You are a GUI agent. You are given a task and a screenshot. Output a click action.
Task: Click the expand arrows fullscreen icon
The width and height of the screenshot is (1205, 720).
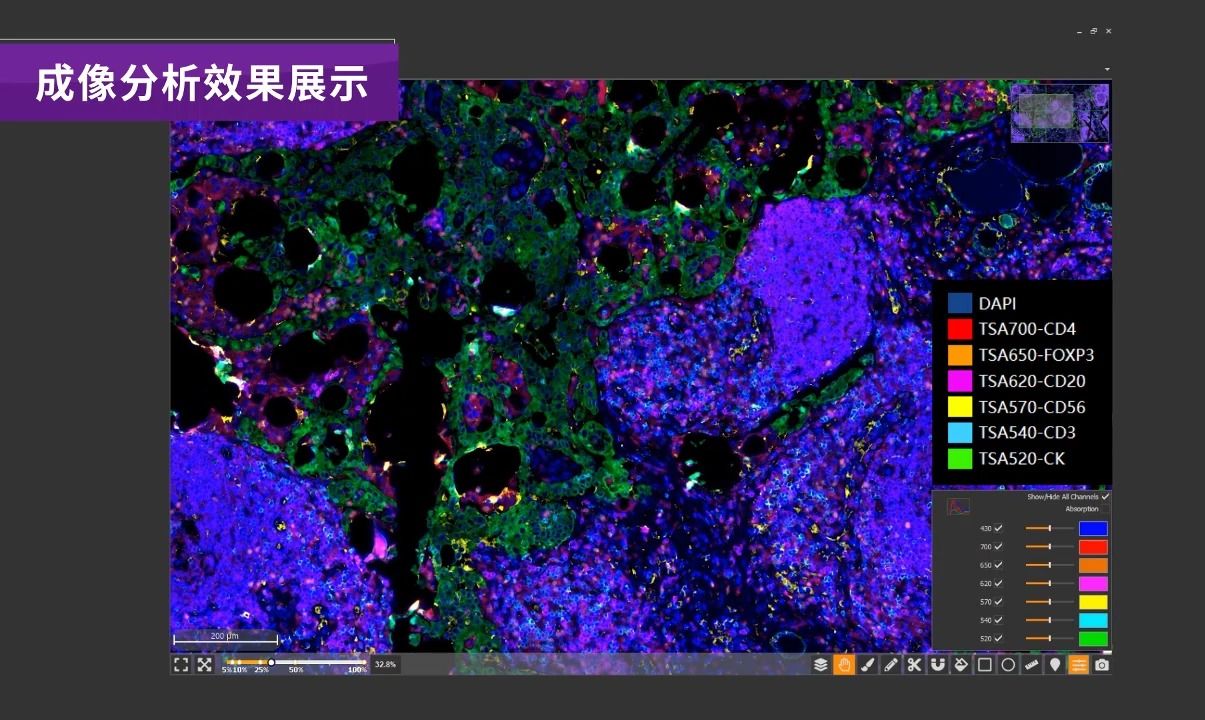204,664
